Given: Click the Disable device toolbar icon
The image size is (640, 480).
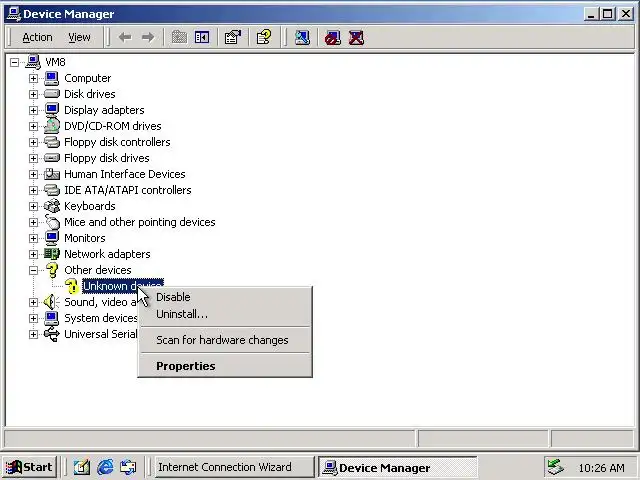Looking at the screenshot, I should tap(333, 38).
